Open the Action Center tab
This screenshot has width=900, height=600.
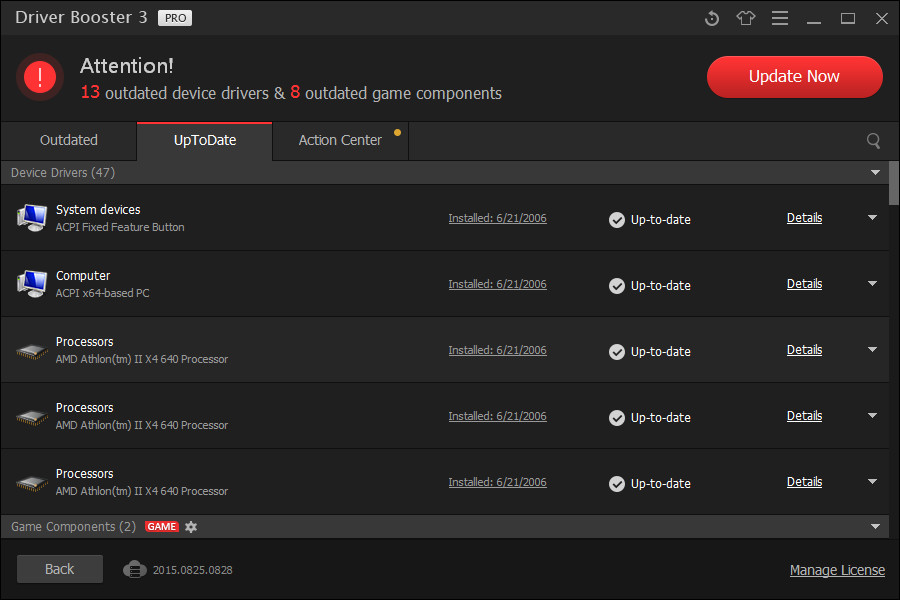point(339,141)
